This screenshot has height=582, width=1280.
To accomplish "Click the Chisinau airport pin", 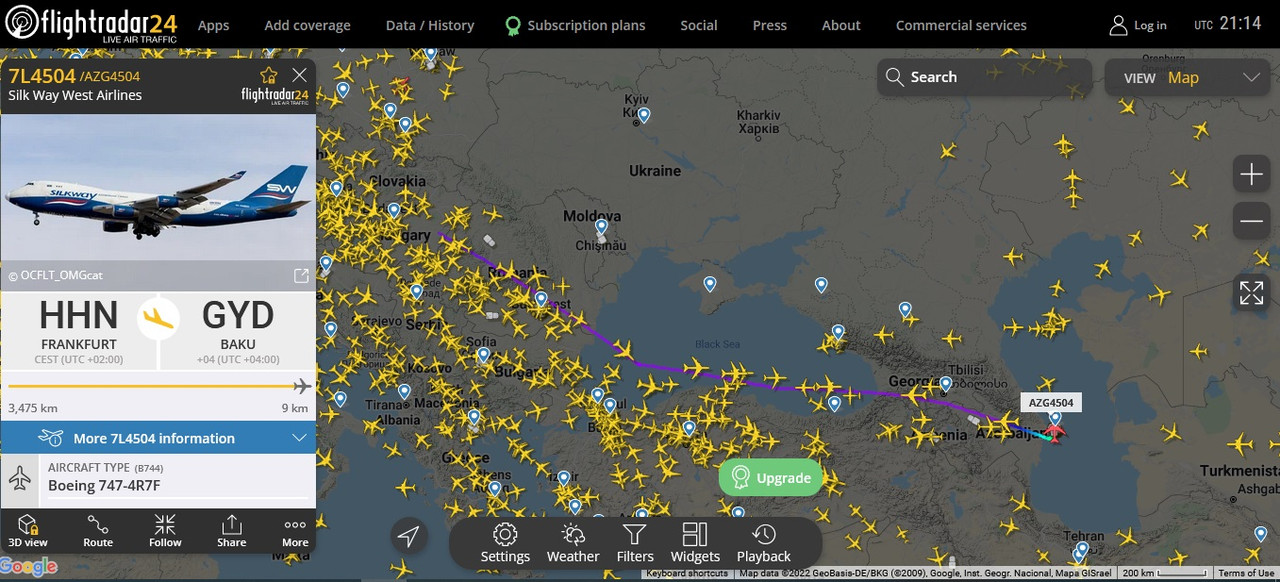I will pos(601,228).
